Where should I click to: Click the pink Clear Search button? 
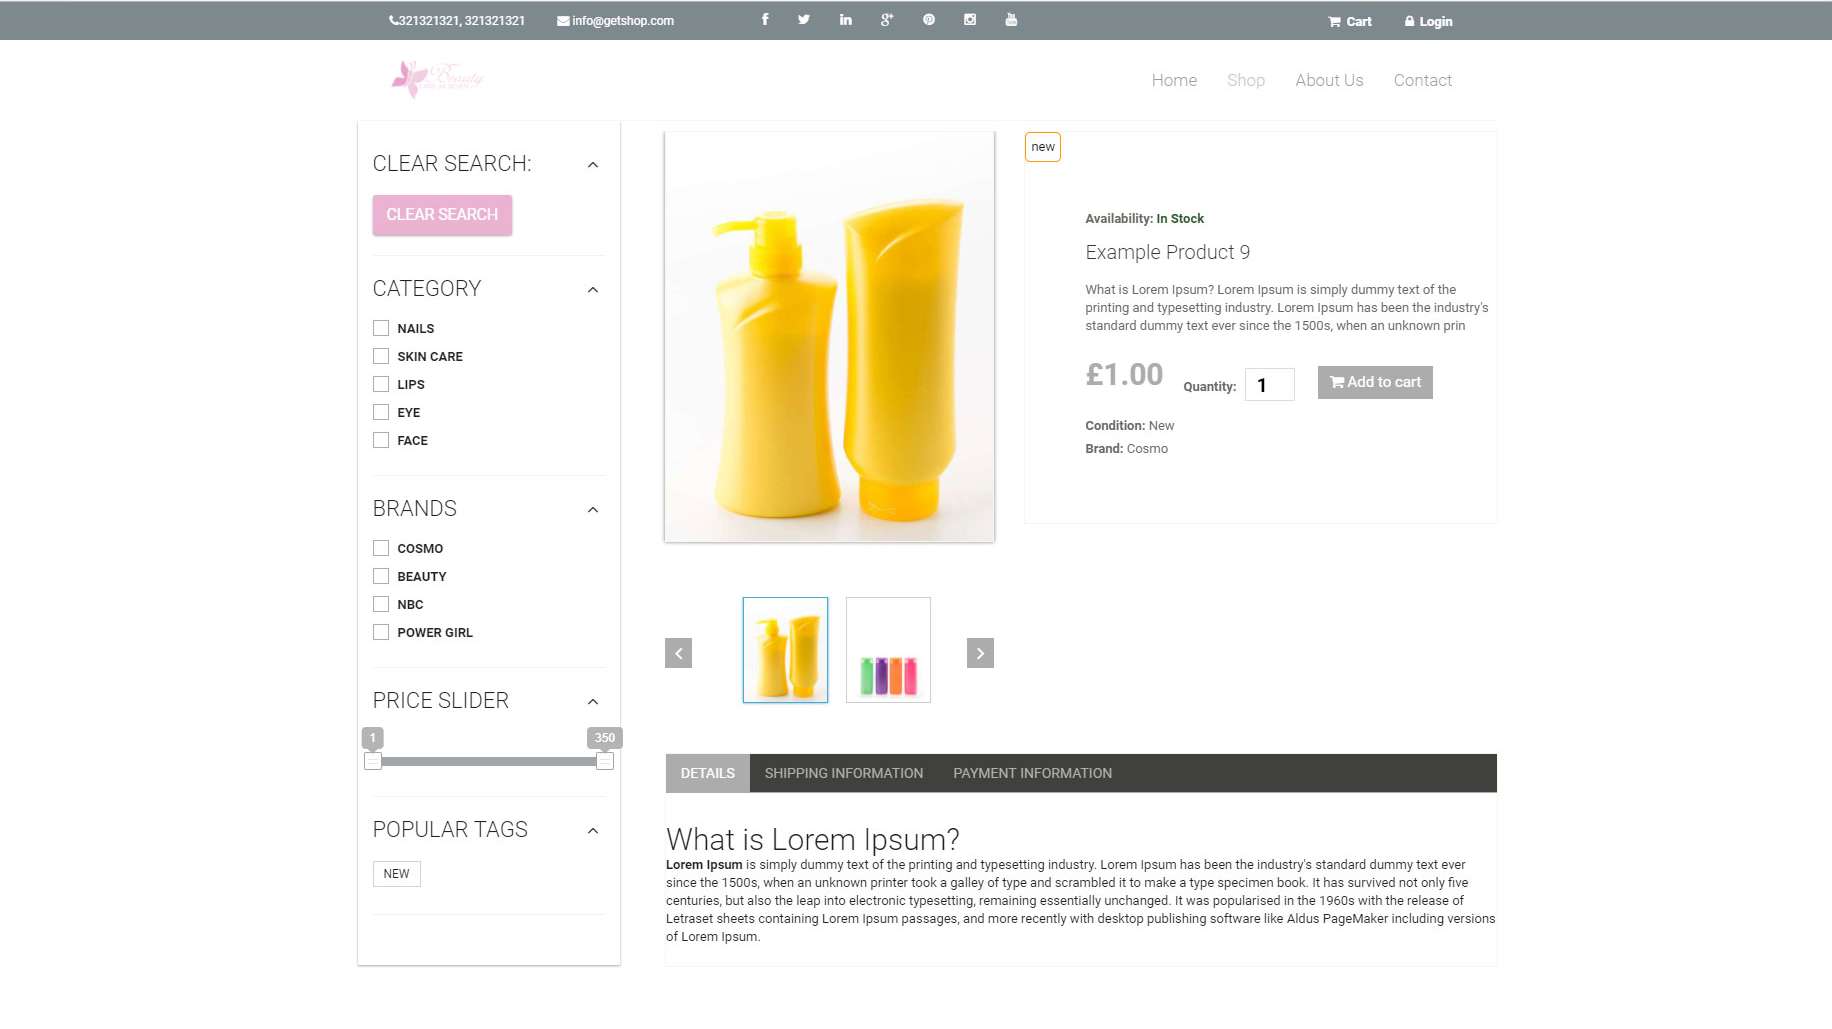pos(442,215)
